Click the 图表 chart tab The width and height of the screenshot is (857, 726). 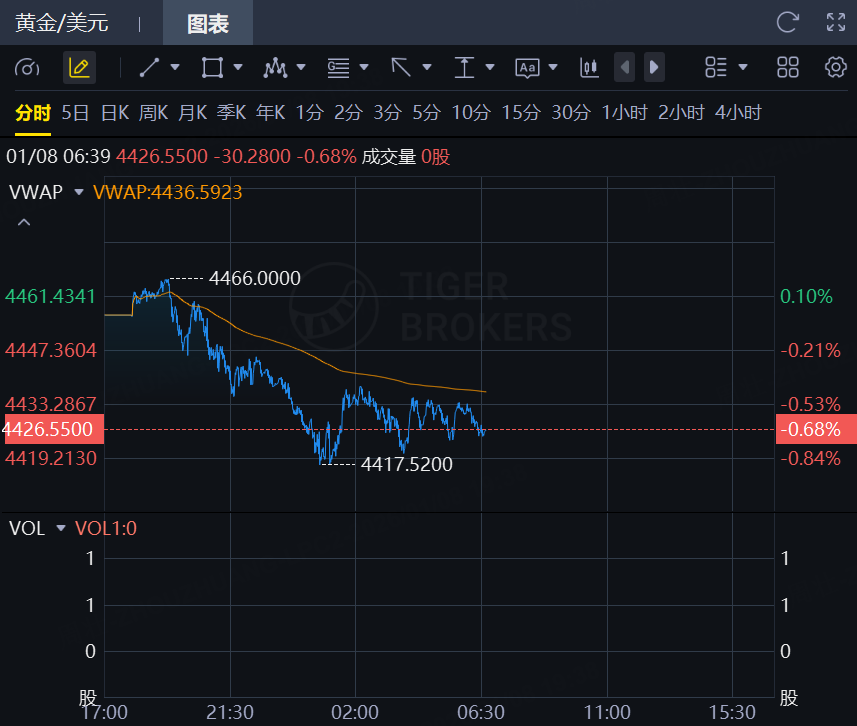[208, 23]
